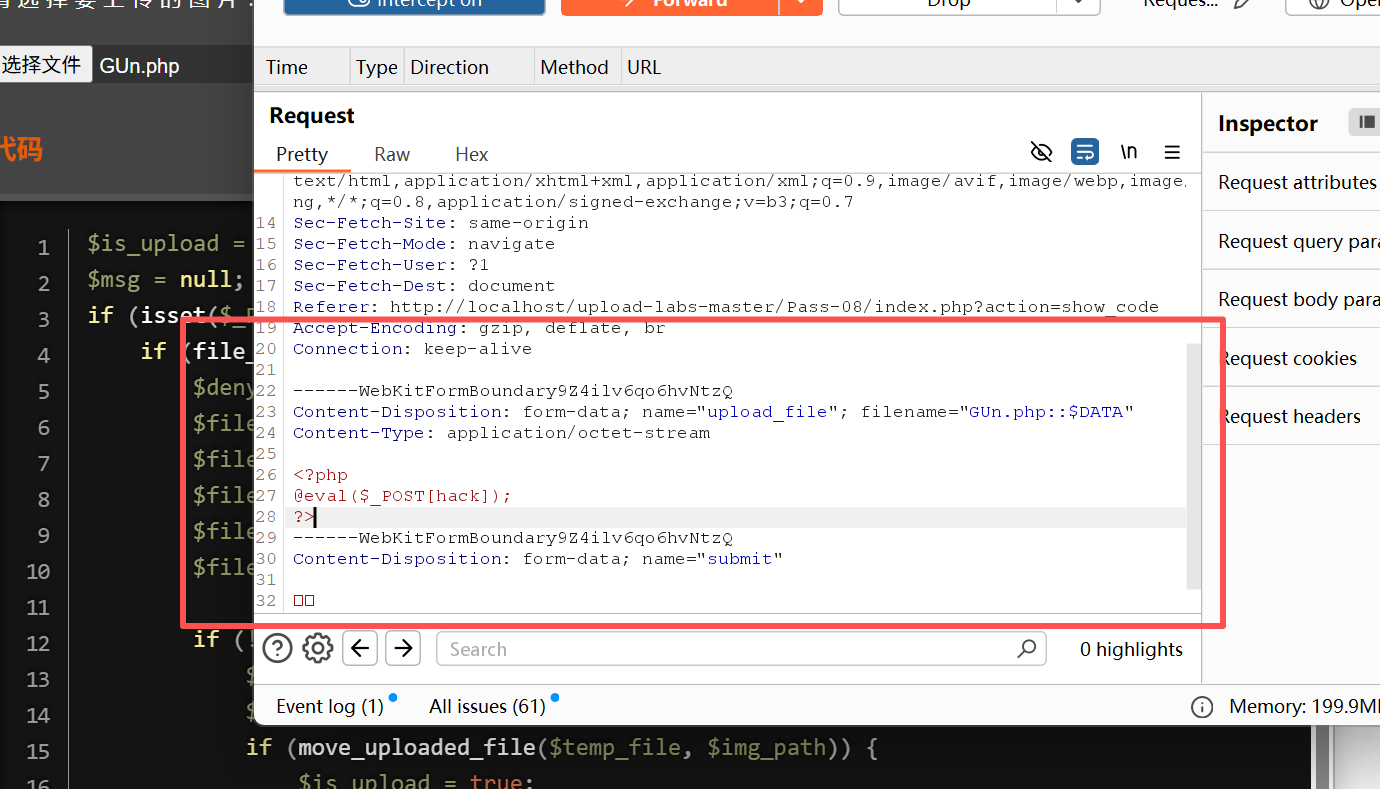Image resolution: width=1380 pixels, height=789 pixels.
Task: Click the Inspector panel title
Action: pyautogui.click(x=1268, y=123)
